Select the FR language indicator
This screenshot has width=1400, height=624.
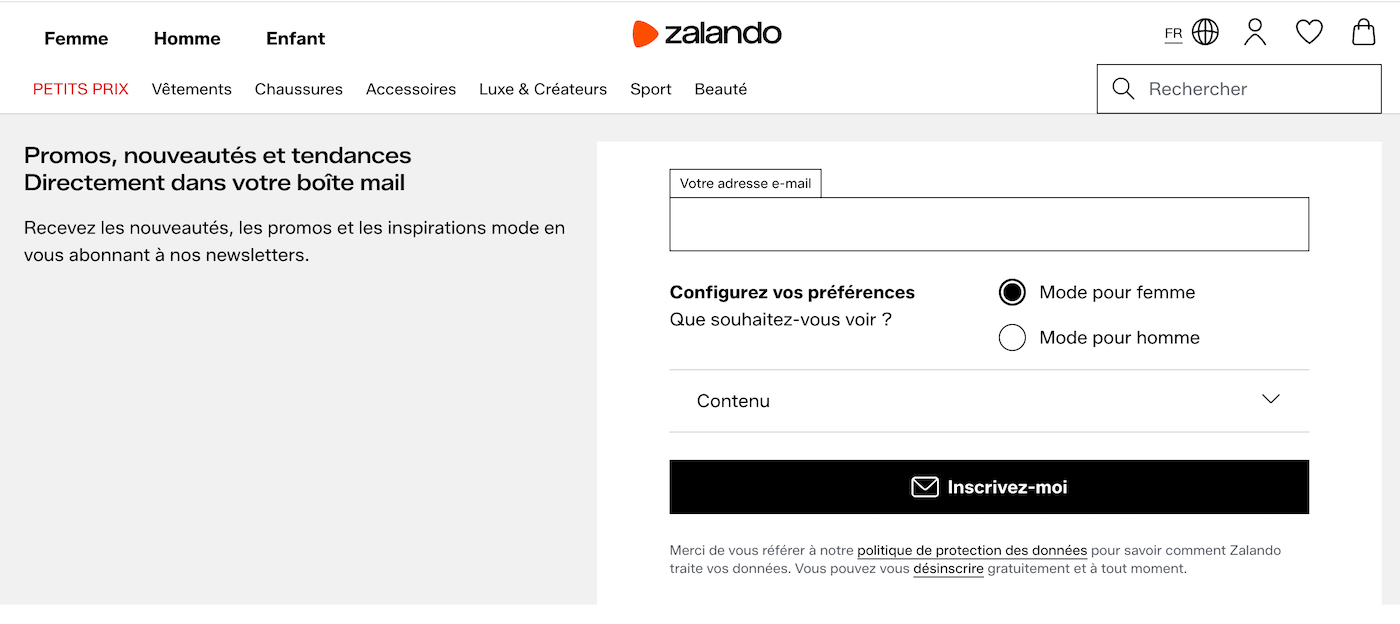pyautogui.click(x=1172, y=32)
